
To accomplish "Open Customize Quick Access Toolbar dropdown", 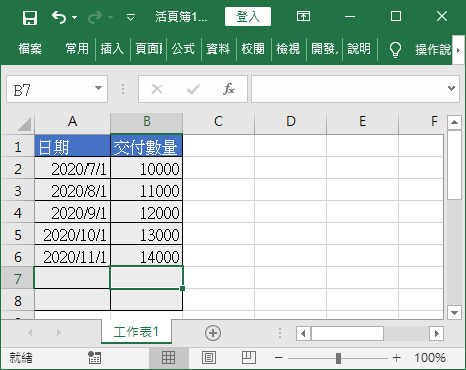I will 131,17.
